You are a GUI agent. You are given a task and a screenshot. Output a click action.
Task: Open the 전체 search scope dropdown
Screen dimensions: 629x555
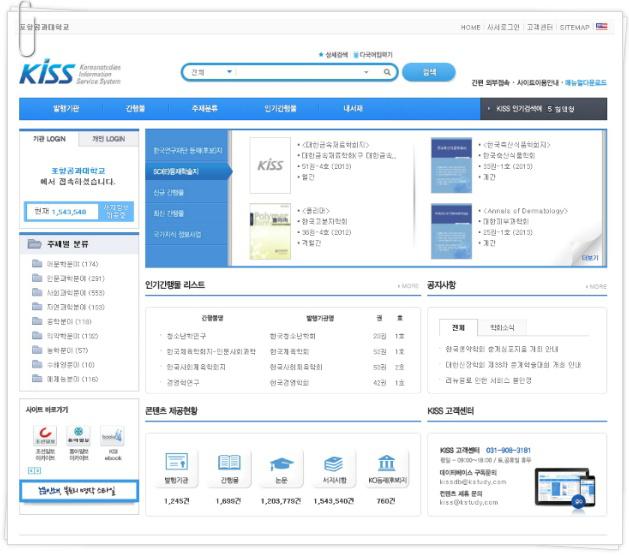point(211,72)
